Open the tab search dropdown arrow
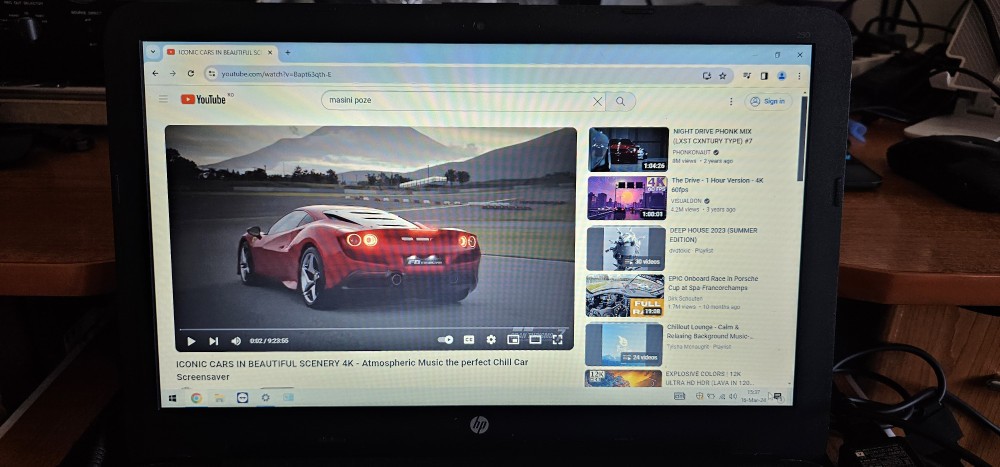The height and width of the screenshot is (467, 1000). click(x=152, y=52)
